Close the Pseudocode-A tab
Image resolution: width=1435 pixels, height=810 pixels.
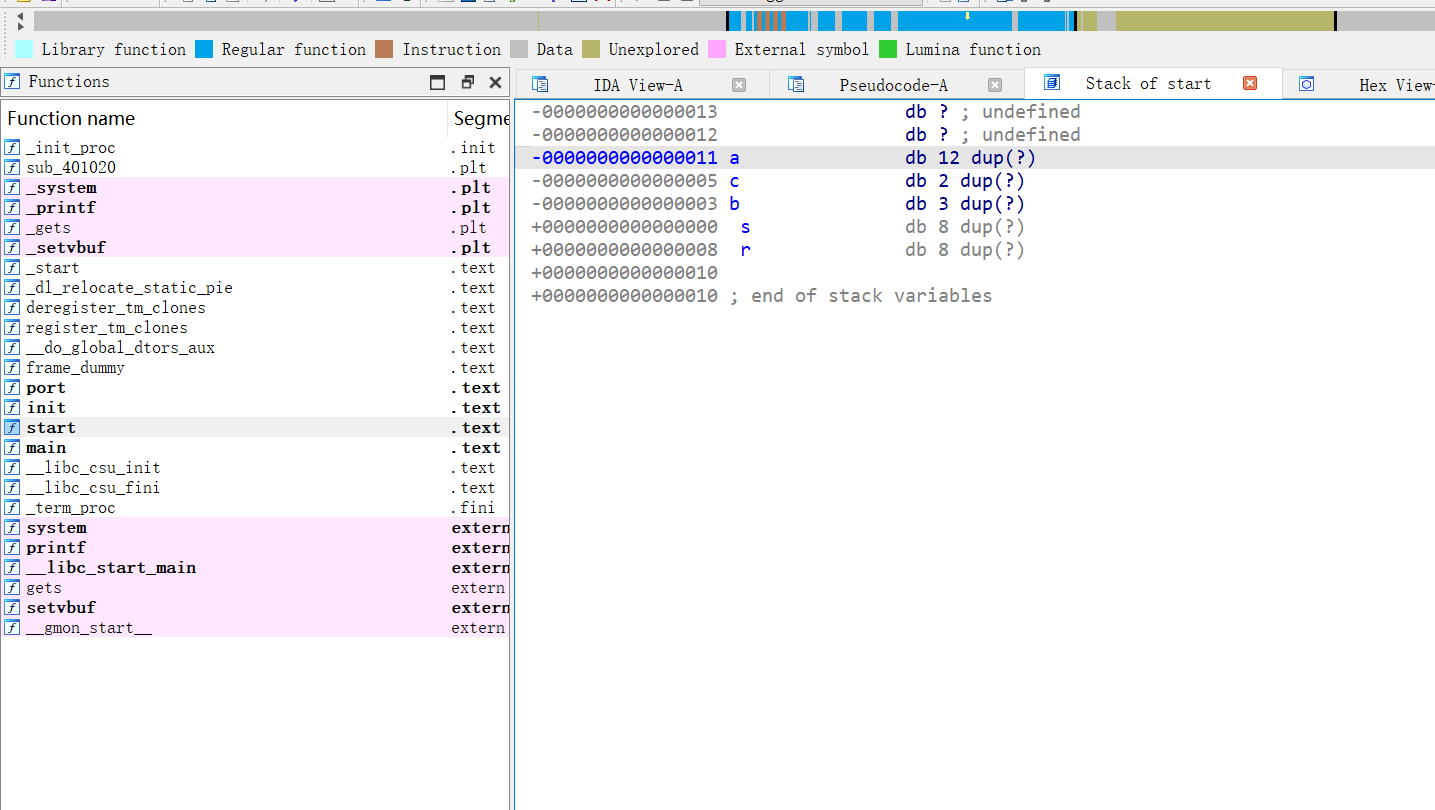(x=995, y=85)
